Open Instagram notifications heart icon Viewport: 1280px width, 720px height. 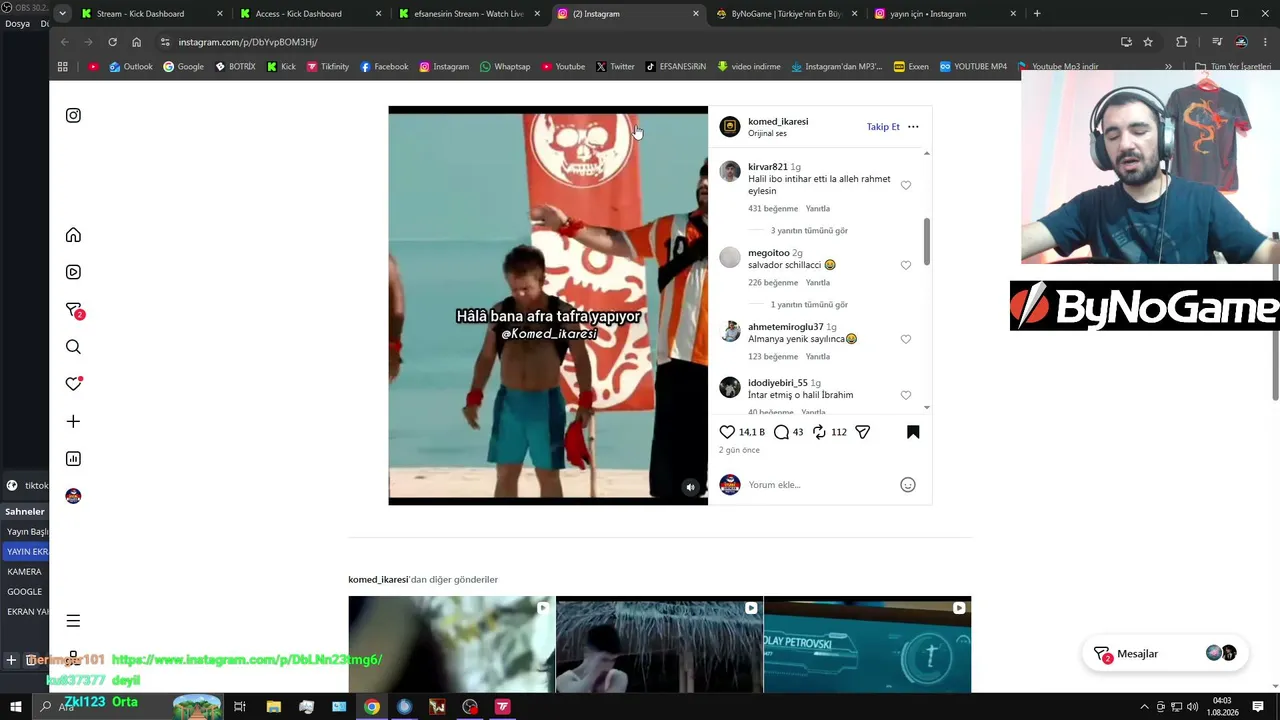point(73,384)
